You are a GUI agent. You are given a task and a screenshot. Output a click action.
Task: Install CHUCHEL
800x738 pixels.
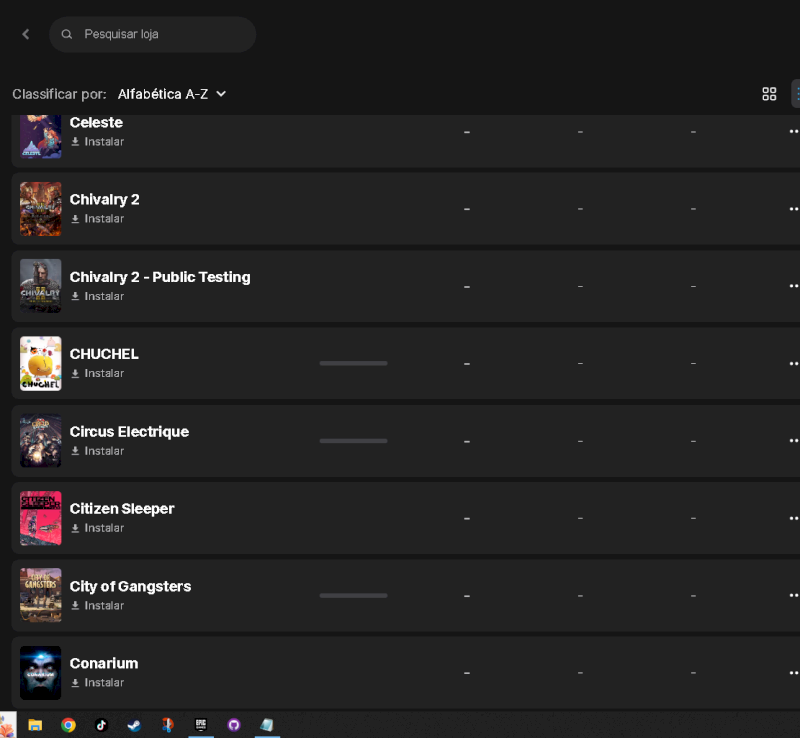click(97, 374)
